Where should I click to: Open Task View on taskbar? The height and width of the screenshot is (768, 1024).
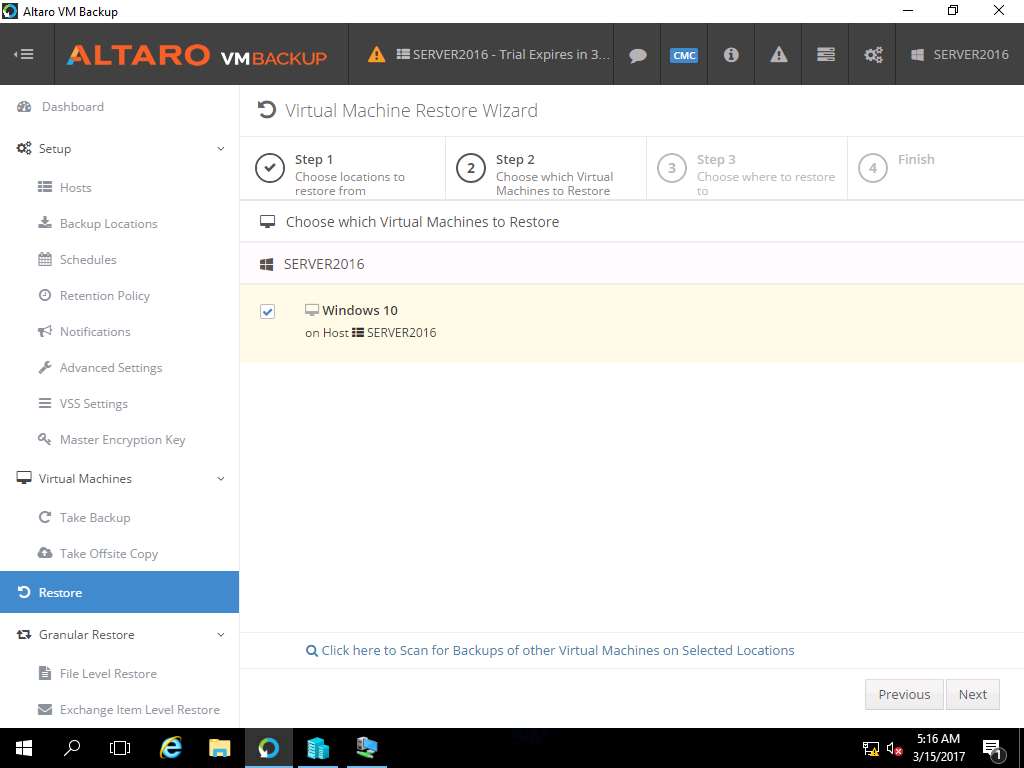pyautogui.click(x=120, y=748)
